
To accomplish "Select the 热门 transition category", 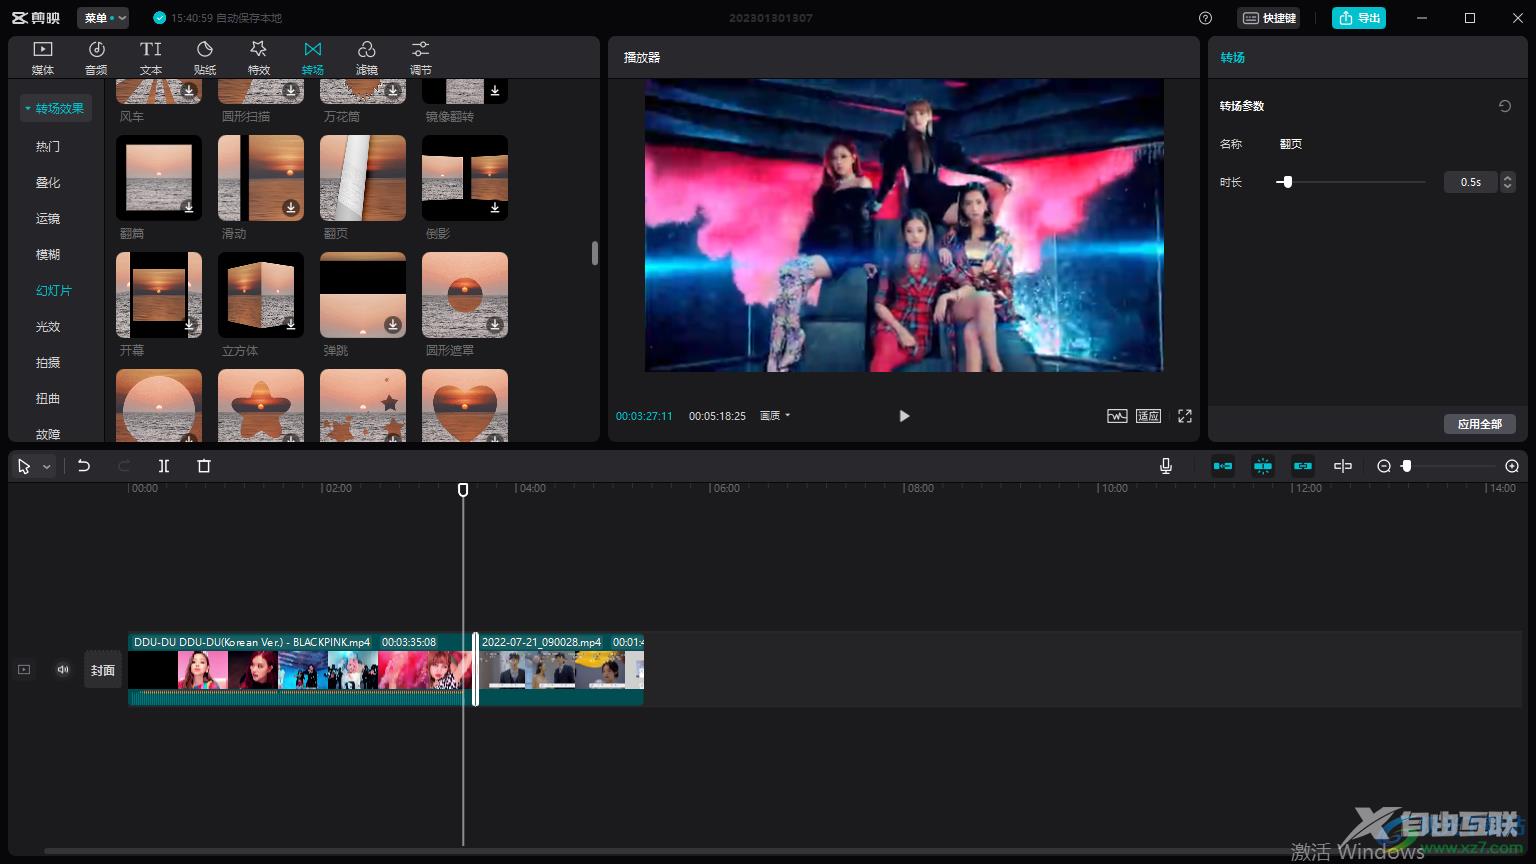I will coord(48,146).
